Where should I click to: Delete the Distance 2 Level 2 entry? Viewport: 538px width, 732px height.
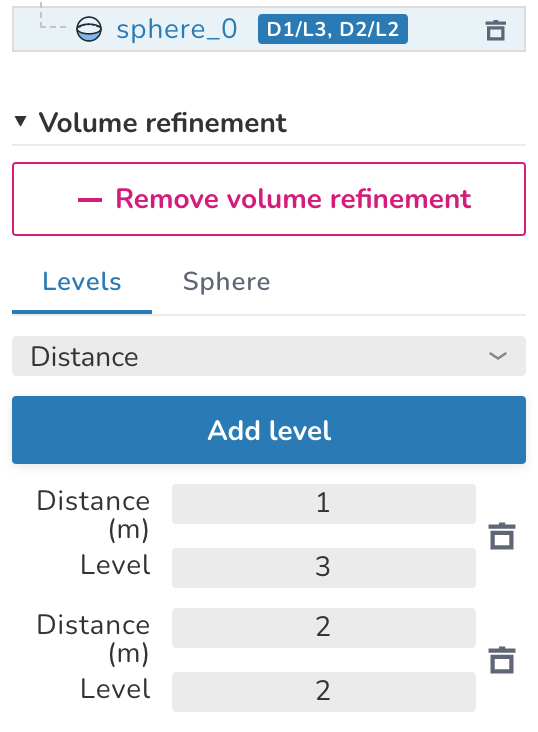click(502, 660)
